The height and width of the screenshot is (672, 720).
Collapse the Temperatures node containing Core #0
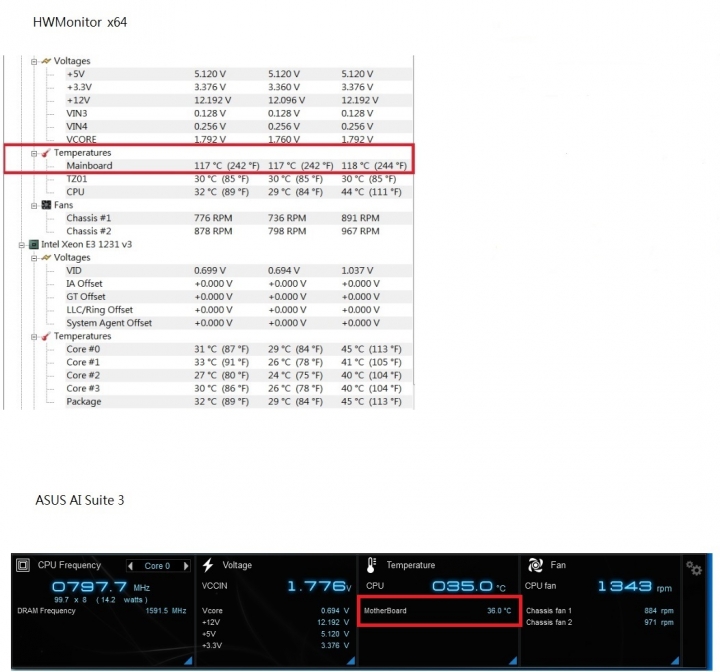pyautogui.click(x=34, y=337)
